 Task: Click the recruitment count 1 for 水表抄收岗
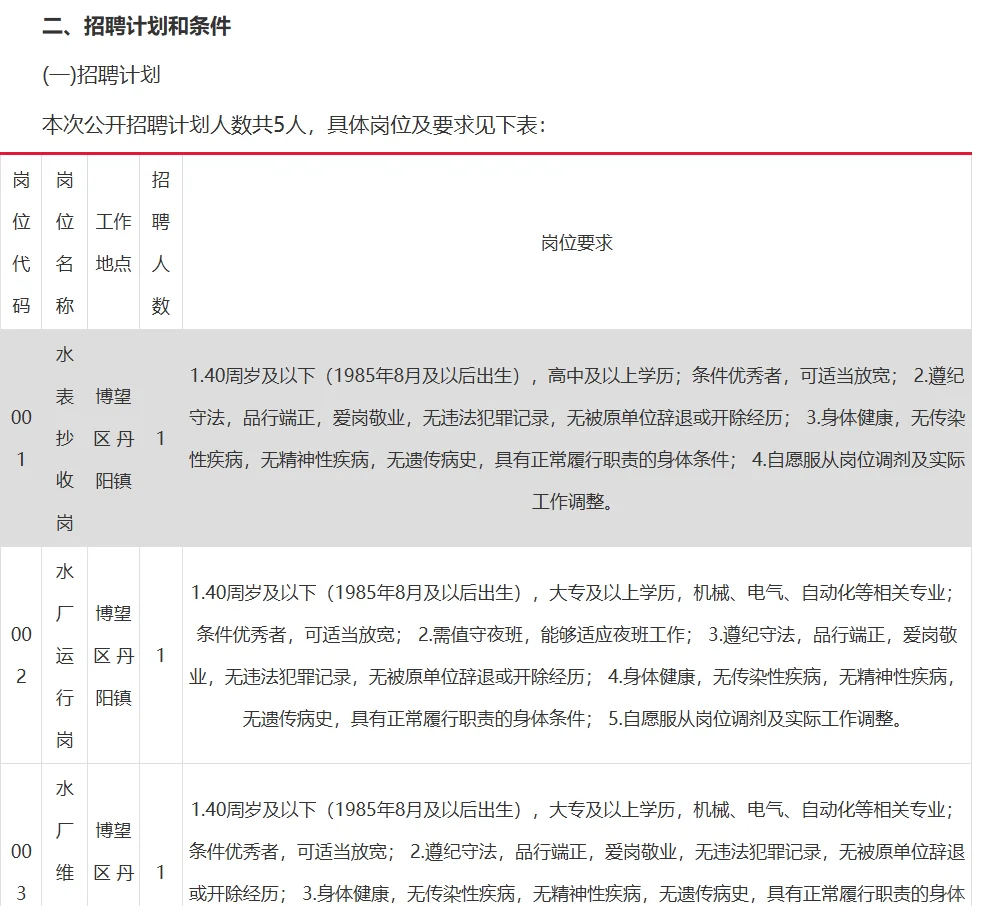coord(160,438)
